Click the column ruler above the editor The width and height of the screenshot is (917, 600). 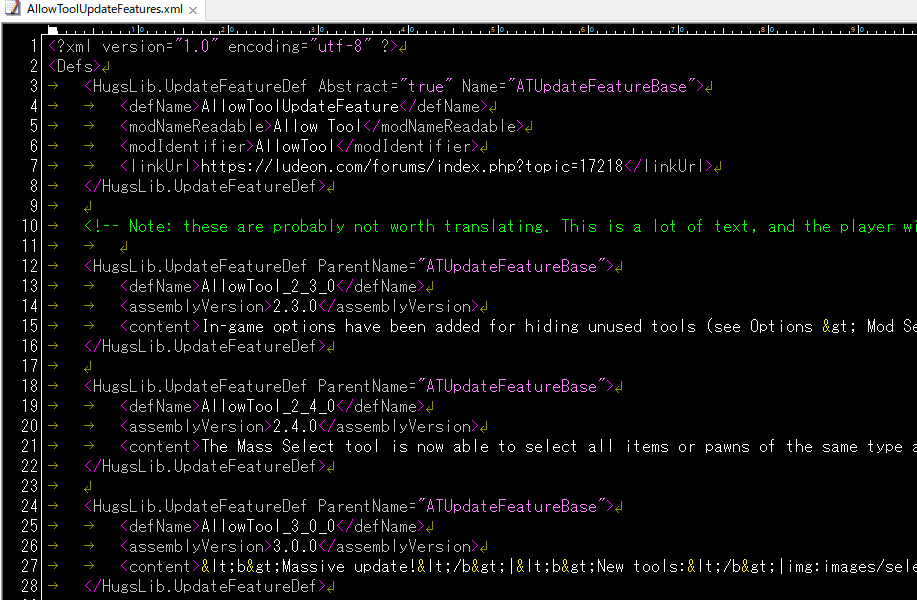tap(482, 29)
